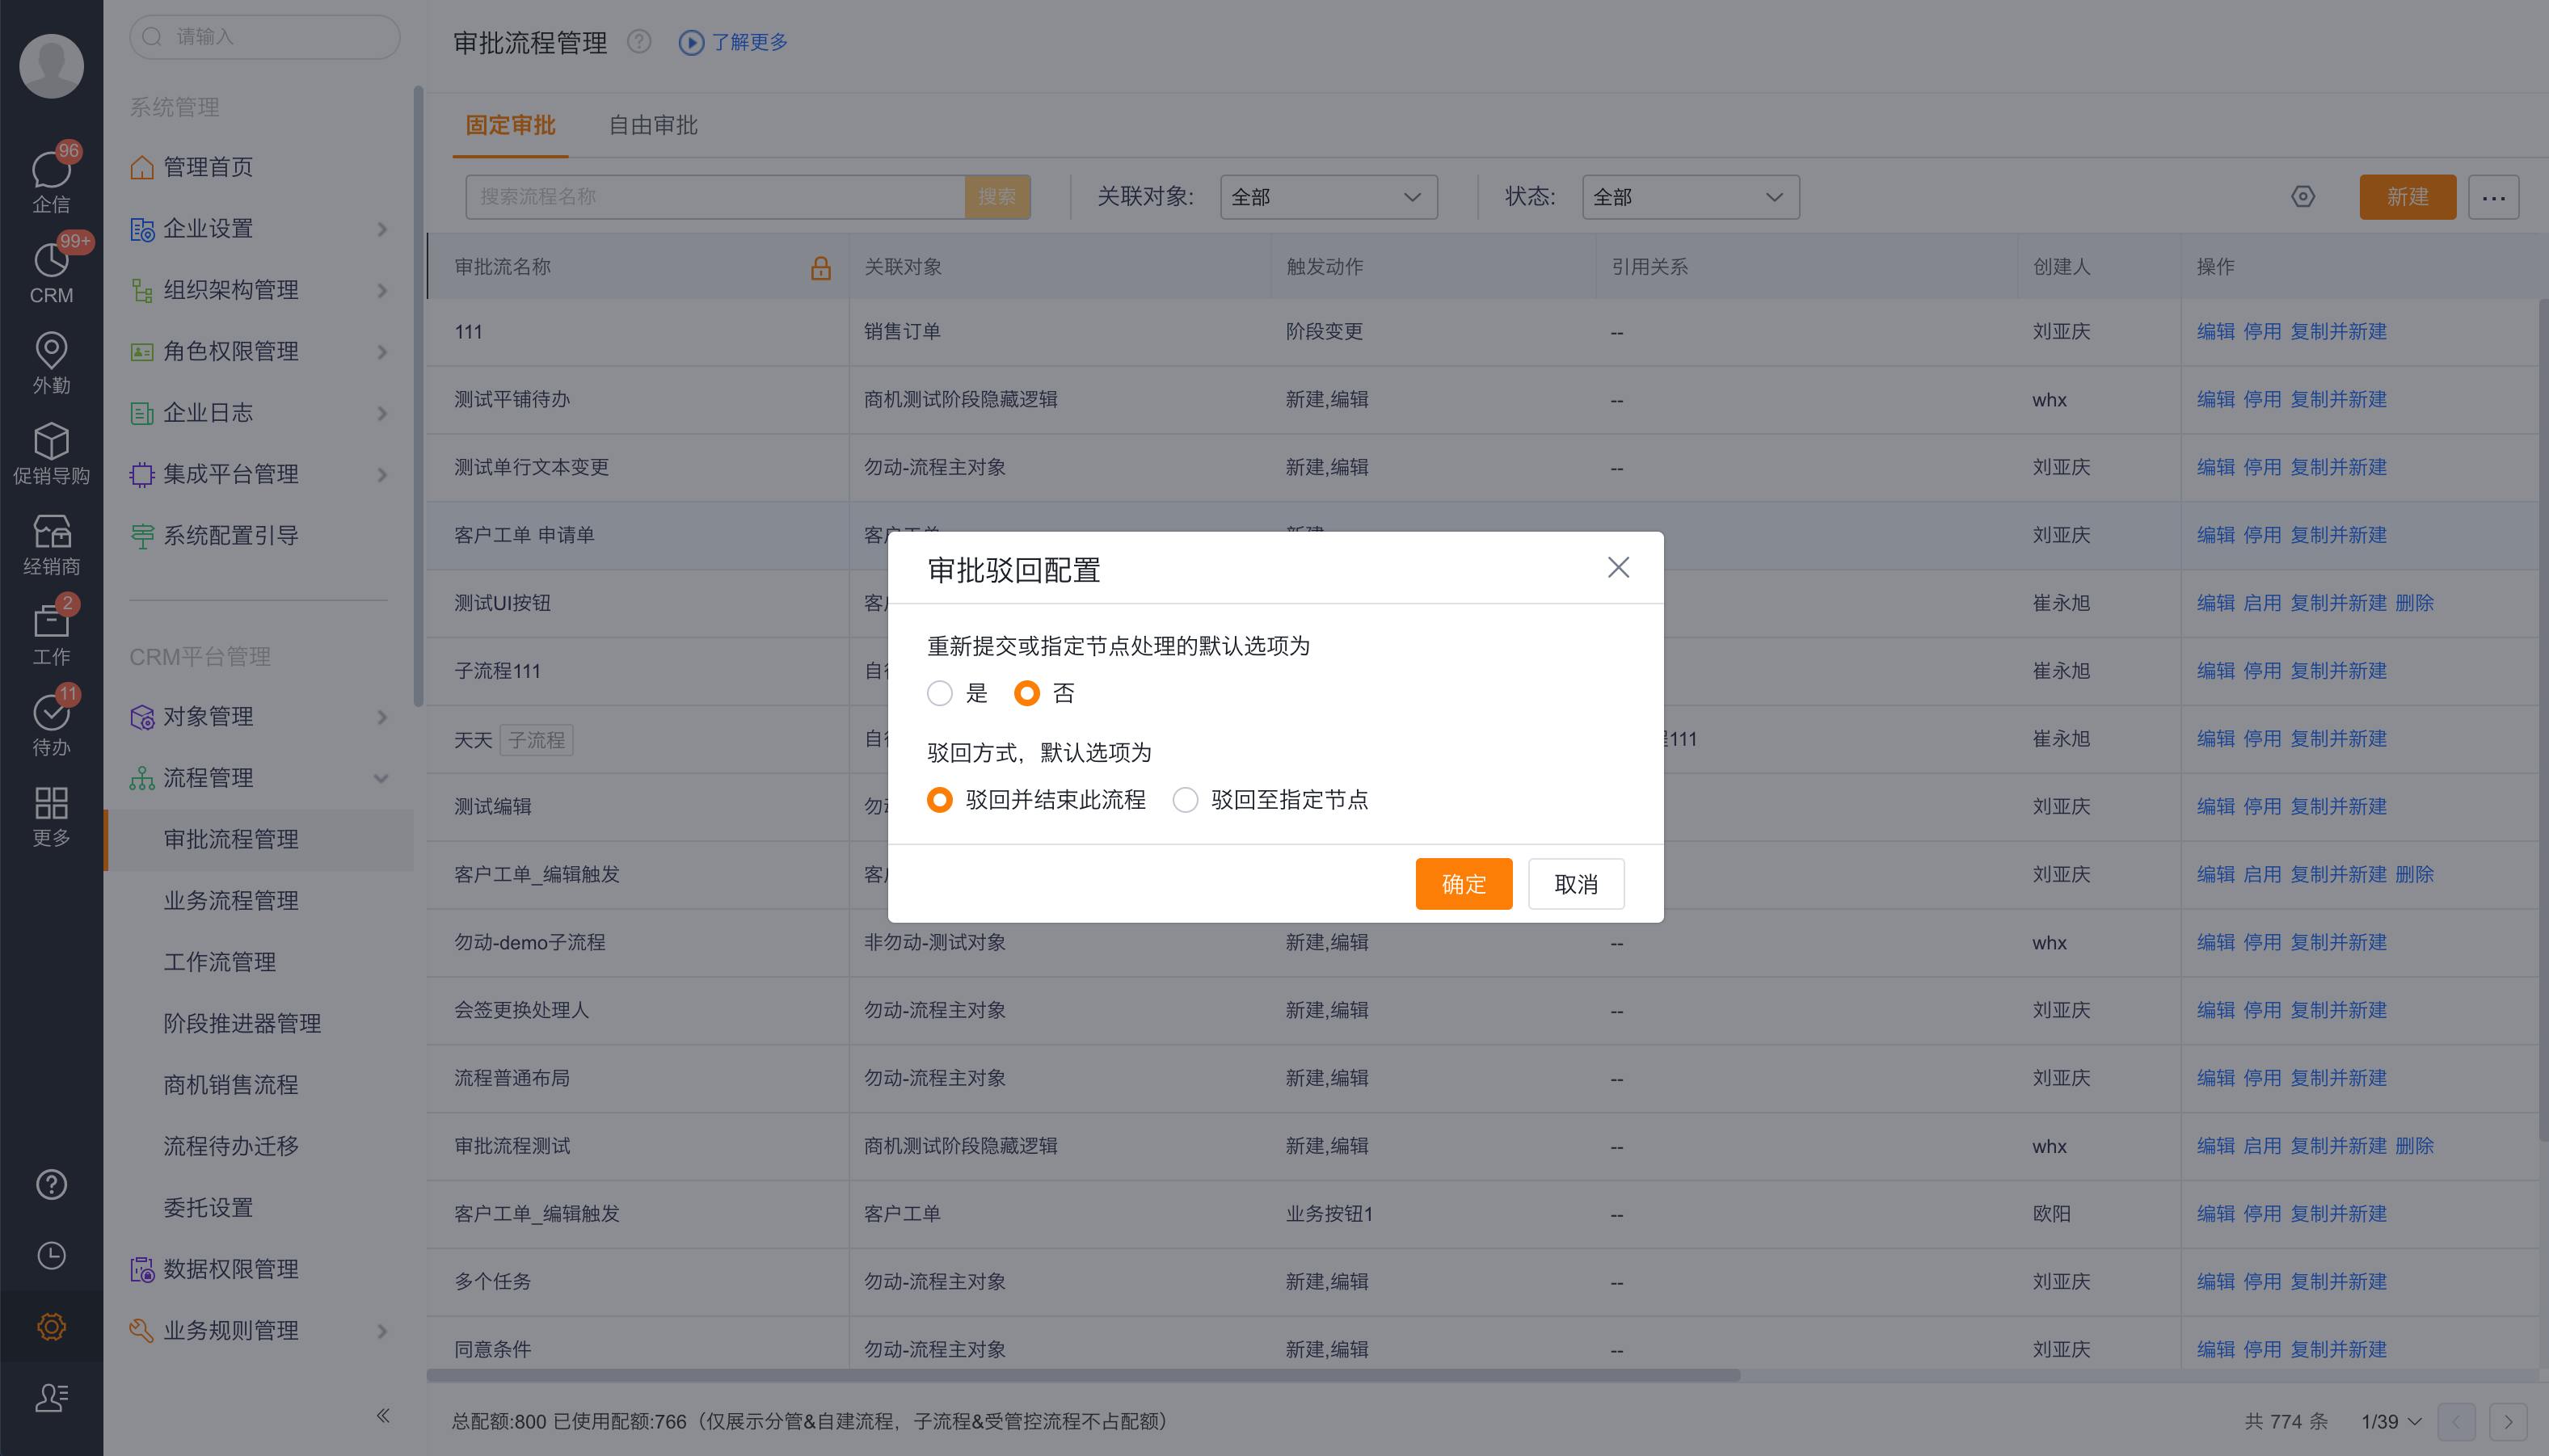Go to the next page arrow
The height and width of the screenshot is (1456, 2549).
(x=2507, y=1421)
